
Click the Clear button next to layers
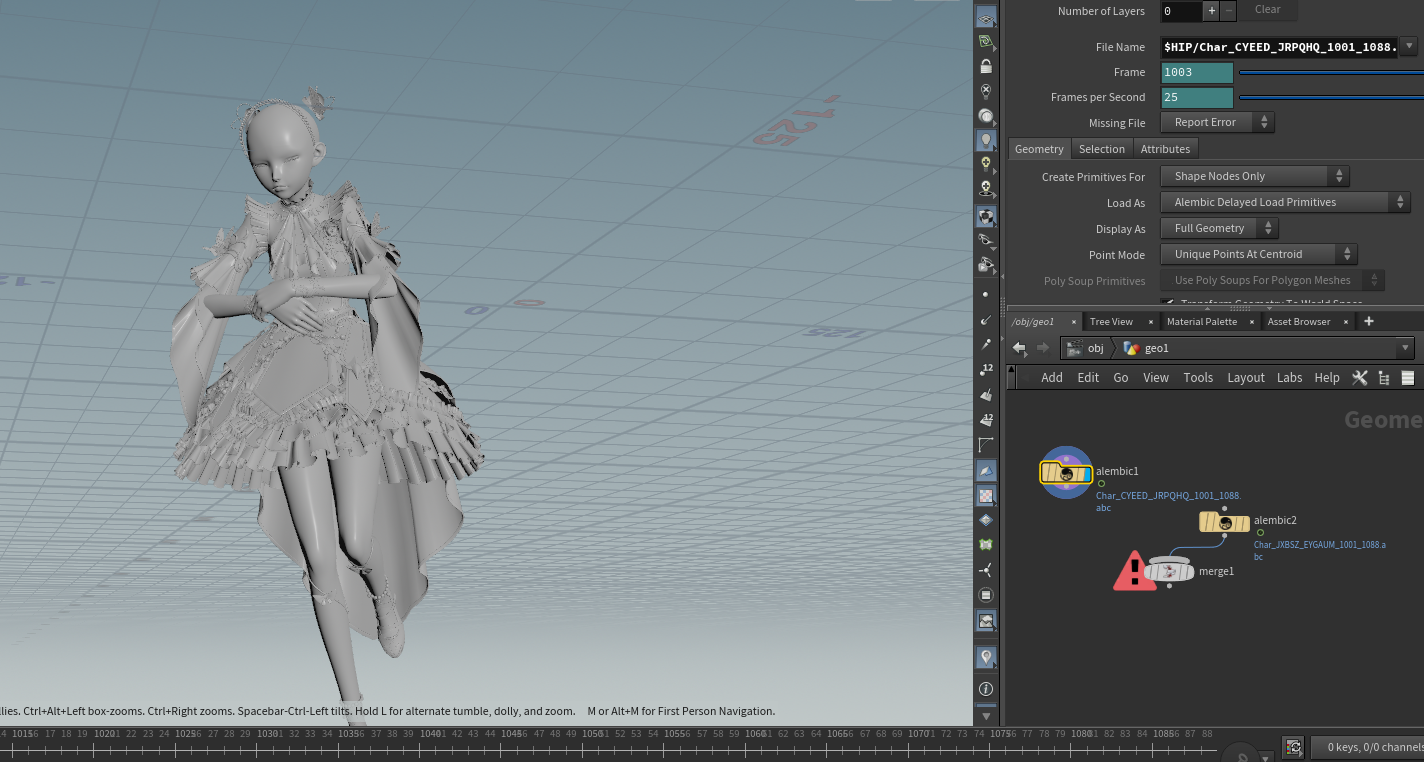point(1267,10)
